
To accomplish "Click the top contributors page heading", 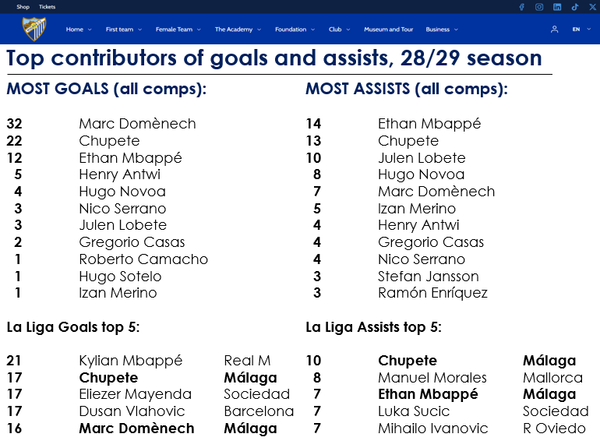I will pos(274,59).
